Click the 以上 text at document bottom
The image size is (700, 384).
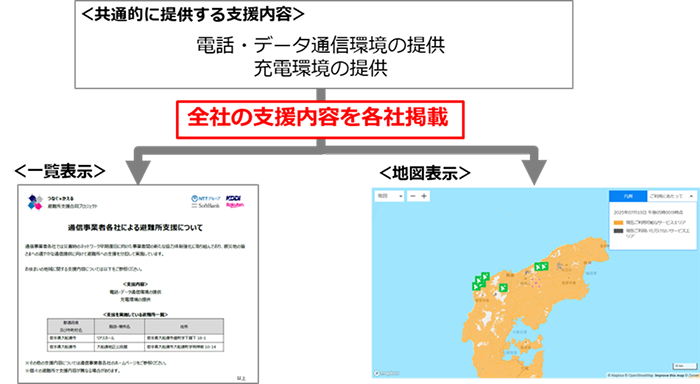(x=241, y=378)
